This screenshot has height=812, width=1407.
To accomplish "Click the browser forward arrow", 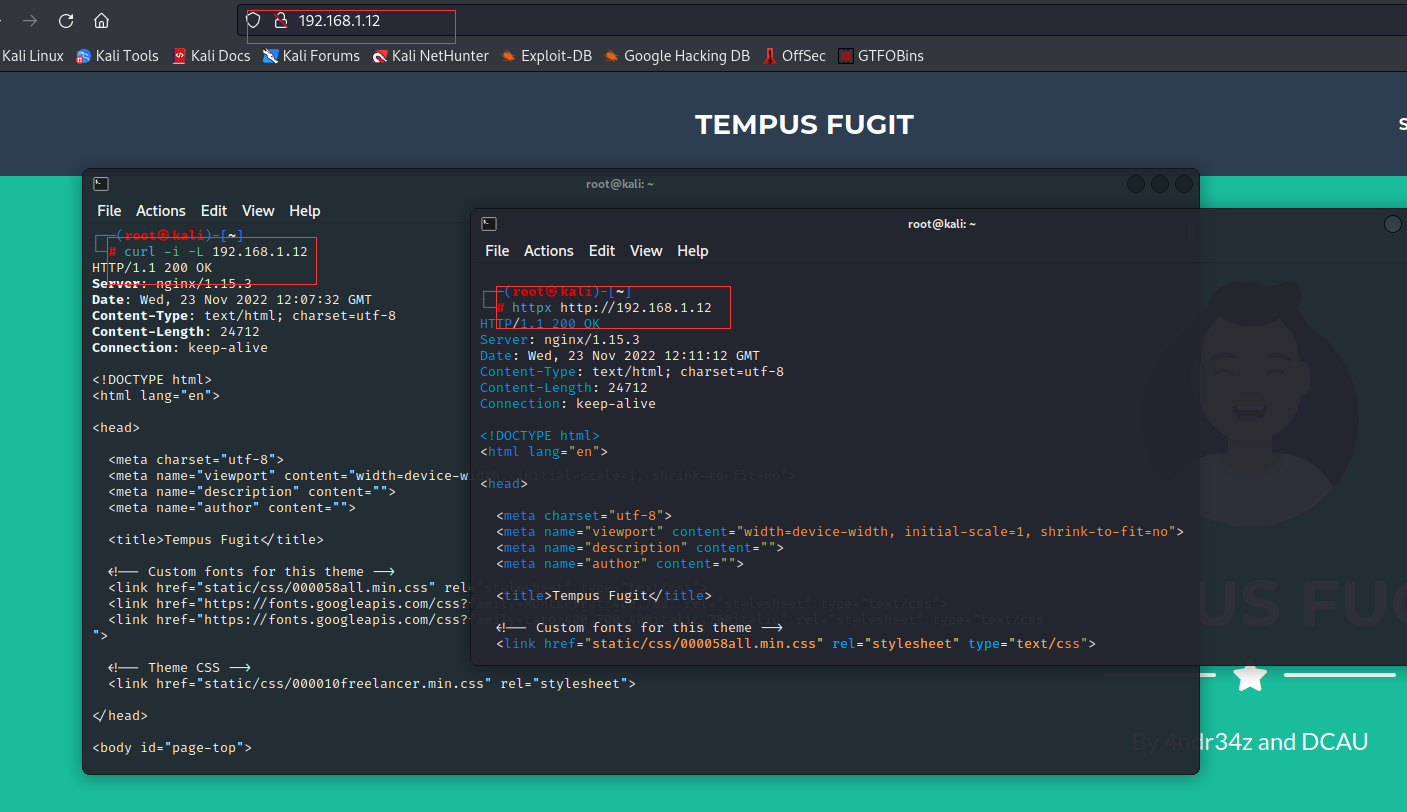I will (x=30, y=20).
